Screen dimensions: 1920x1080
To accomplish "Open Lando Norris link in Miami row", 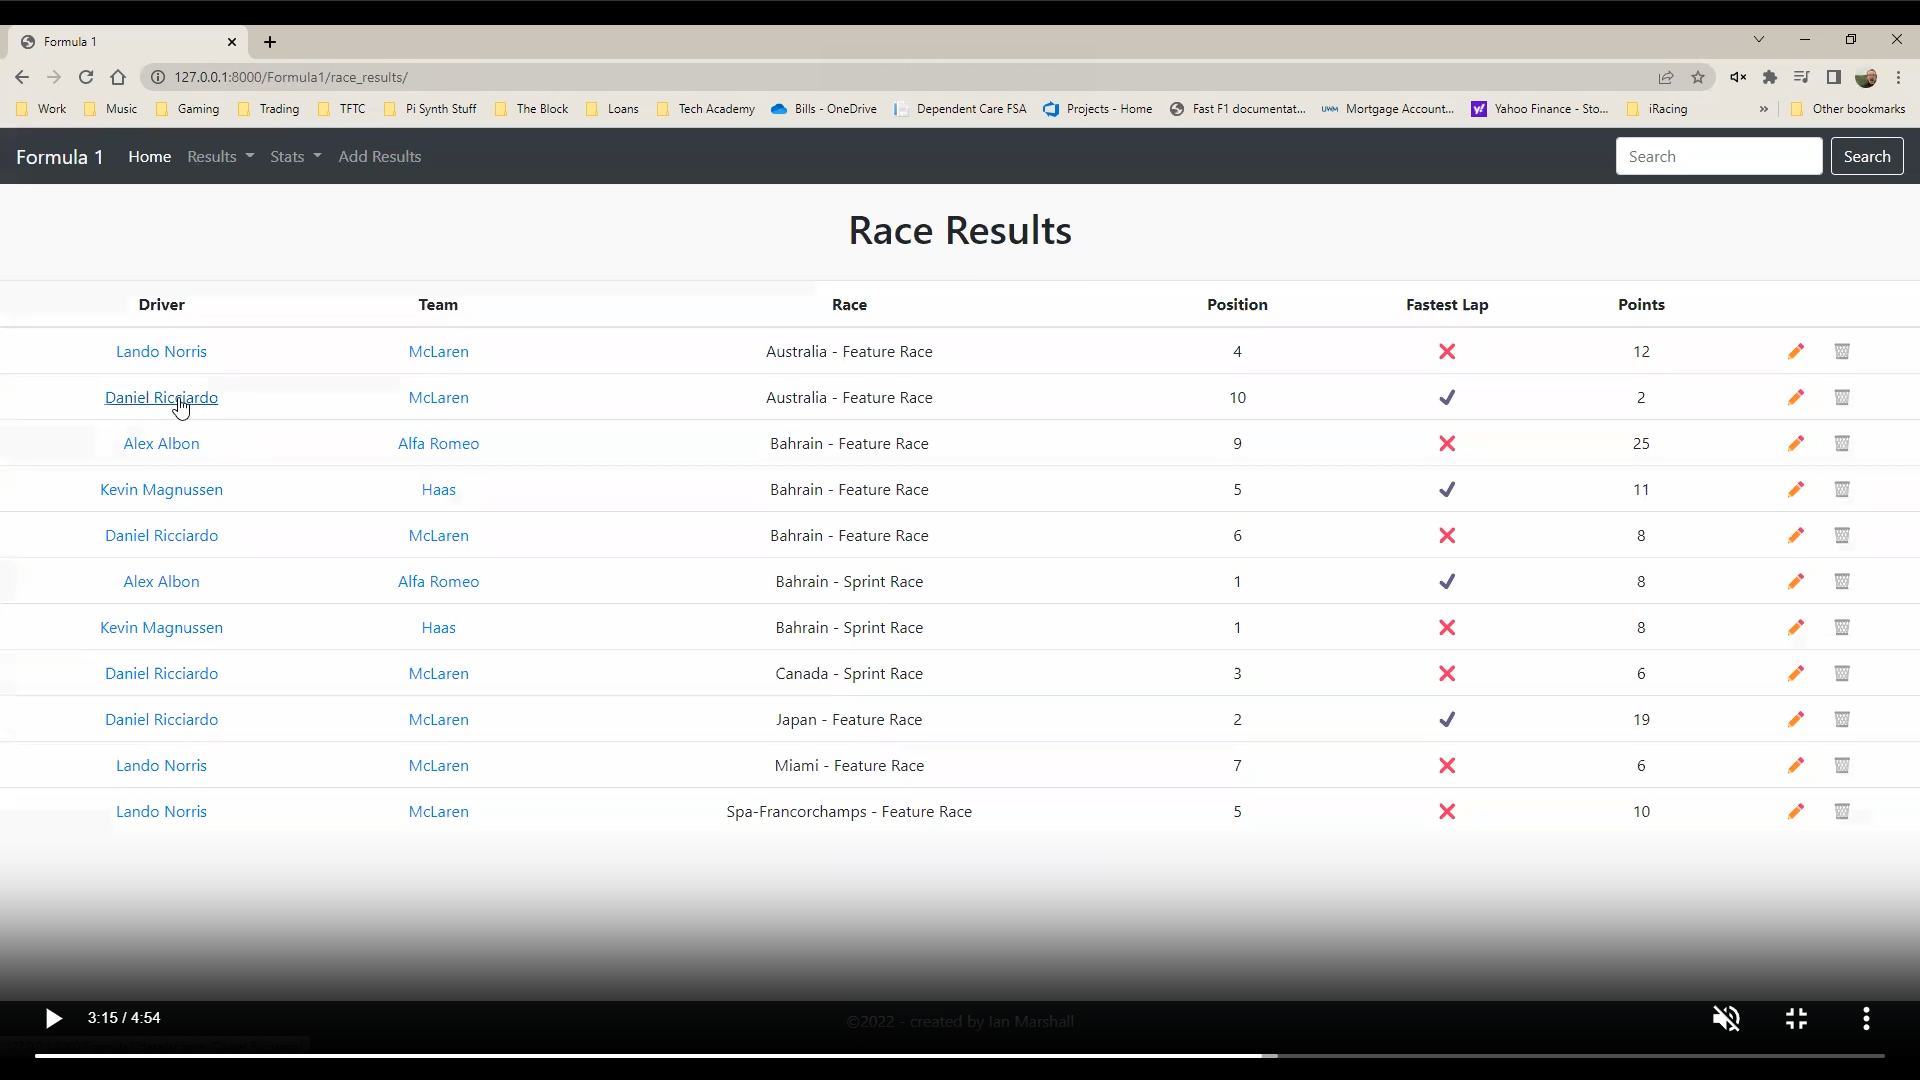I will (161, 765).
